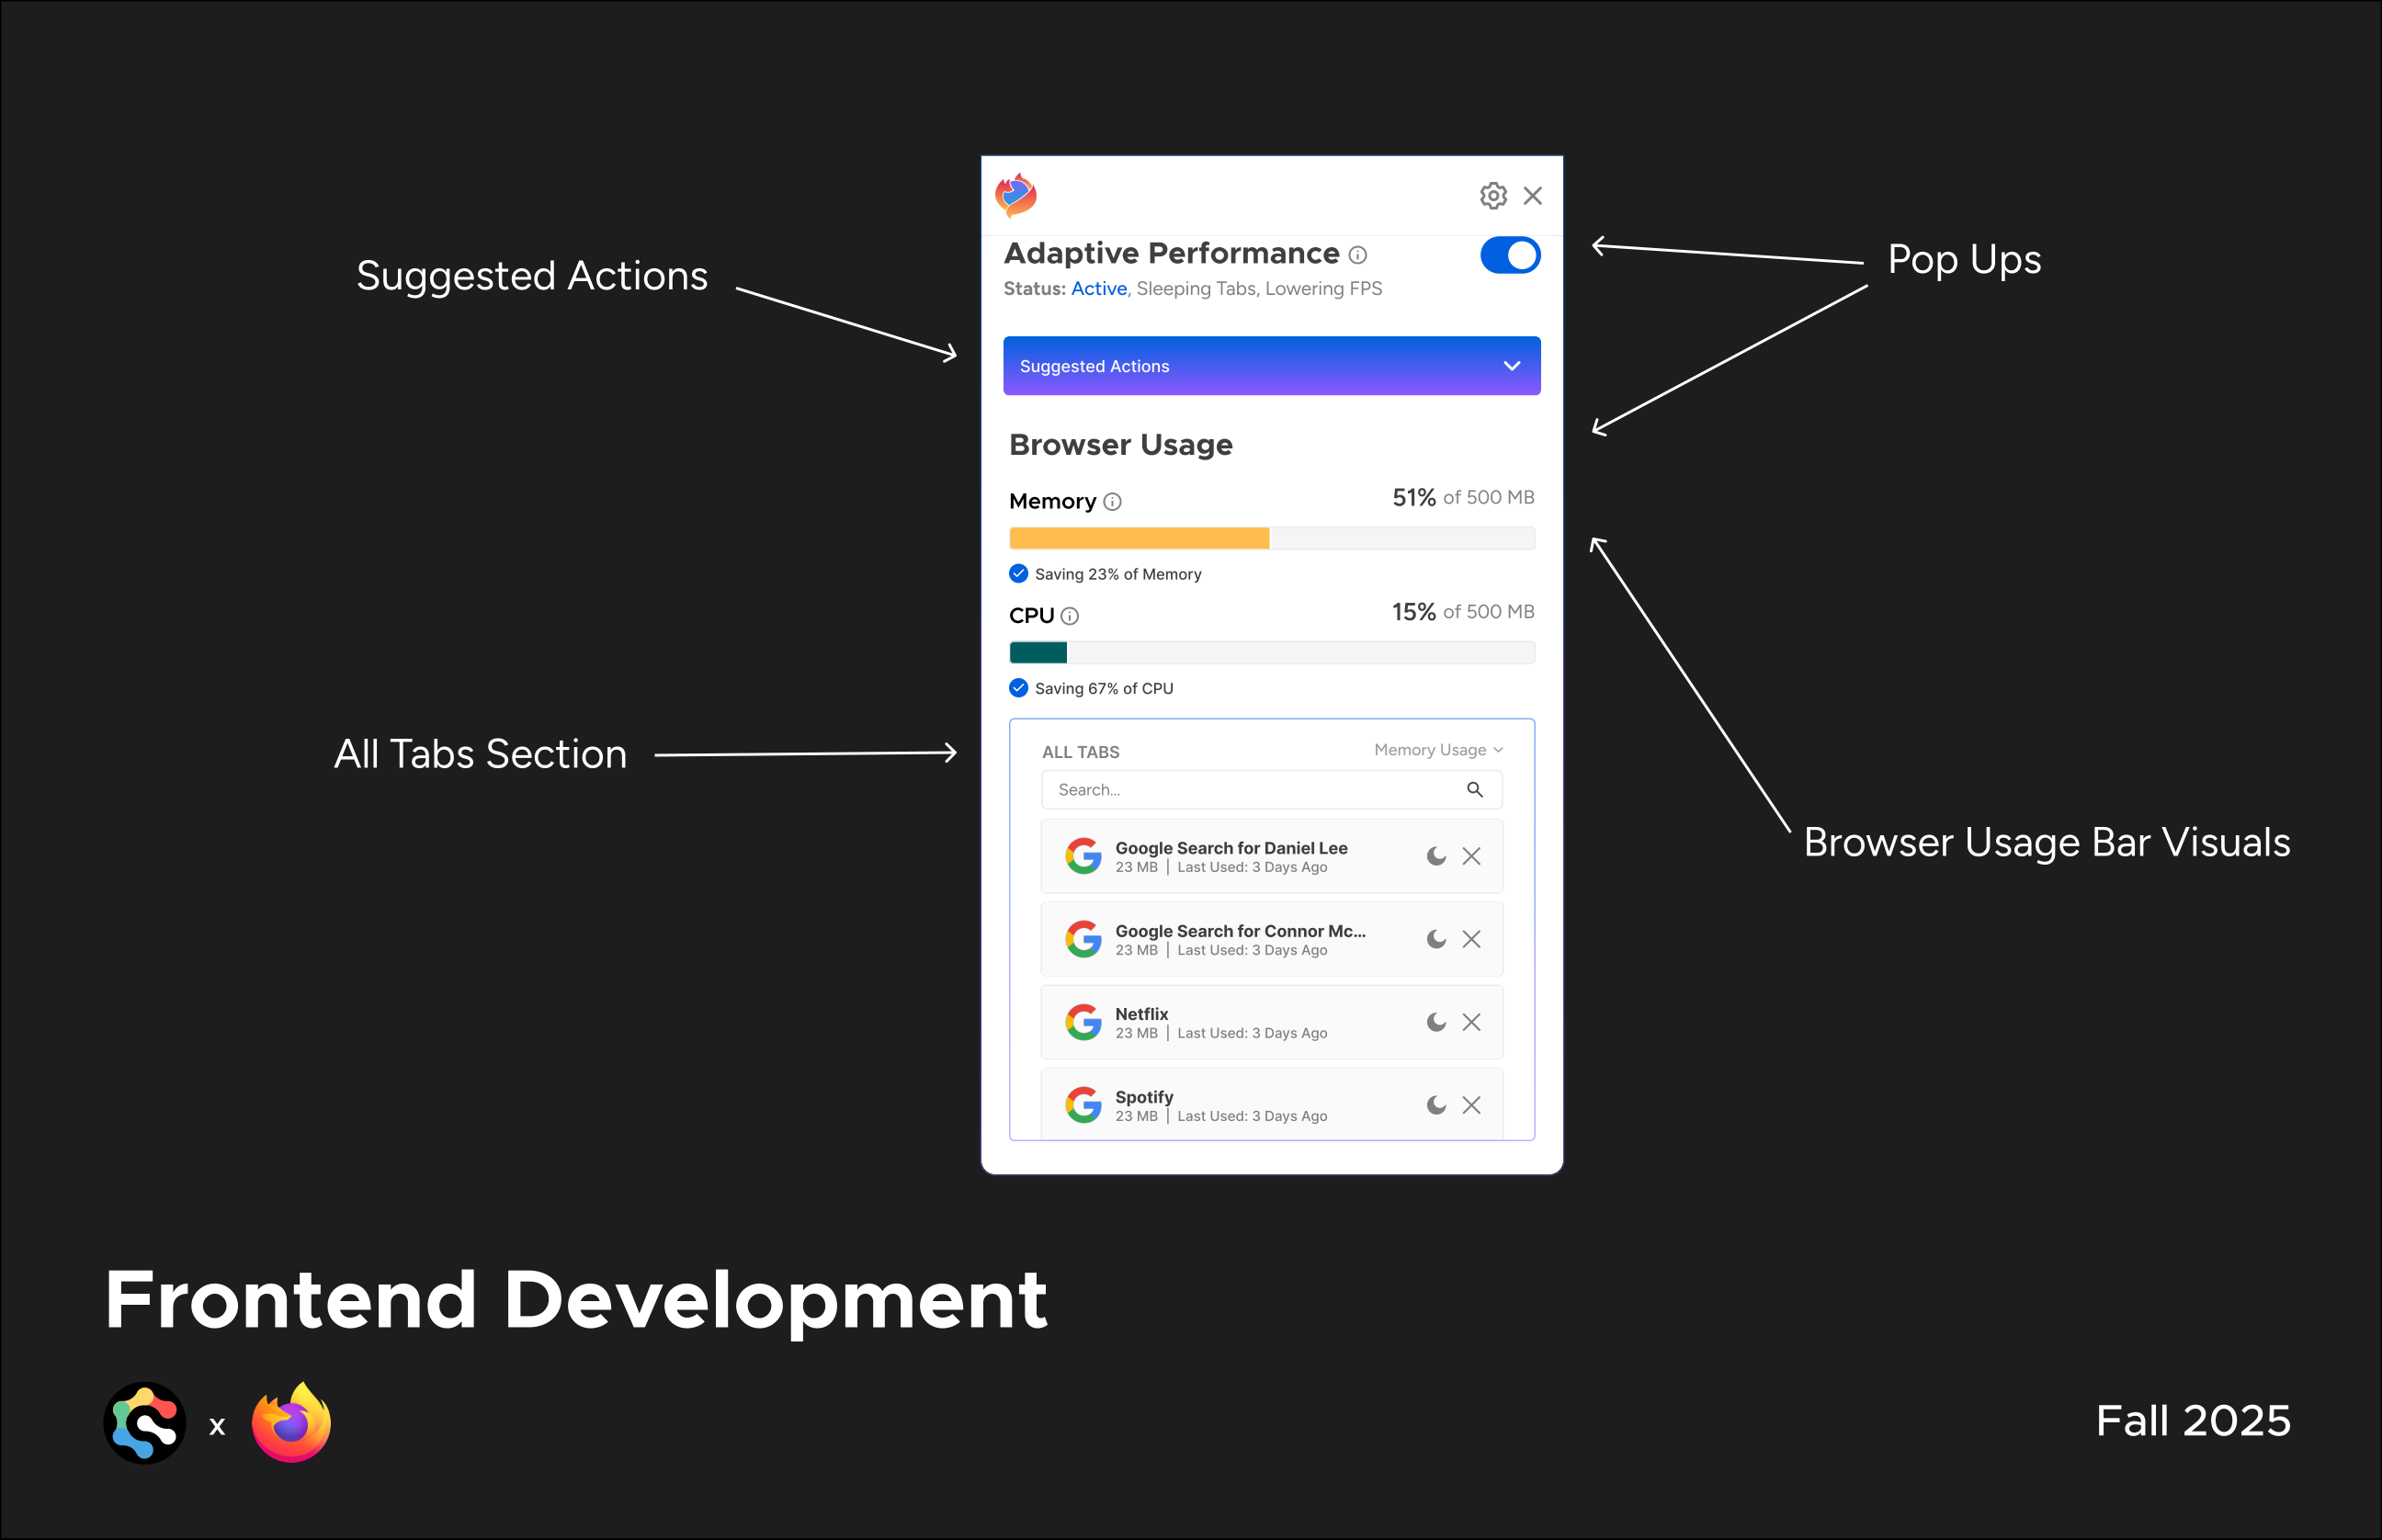Put the Netflix tab to sleep
Viewport: 2382px width, 1540px height.
pos(1436,1022)
